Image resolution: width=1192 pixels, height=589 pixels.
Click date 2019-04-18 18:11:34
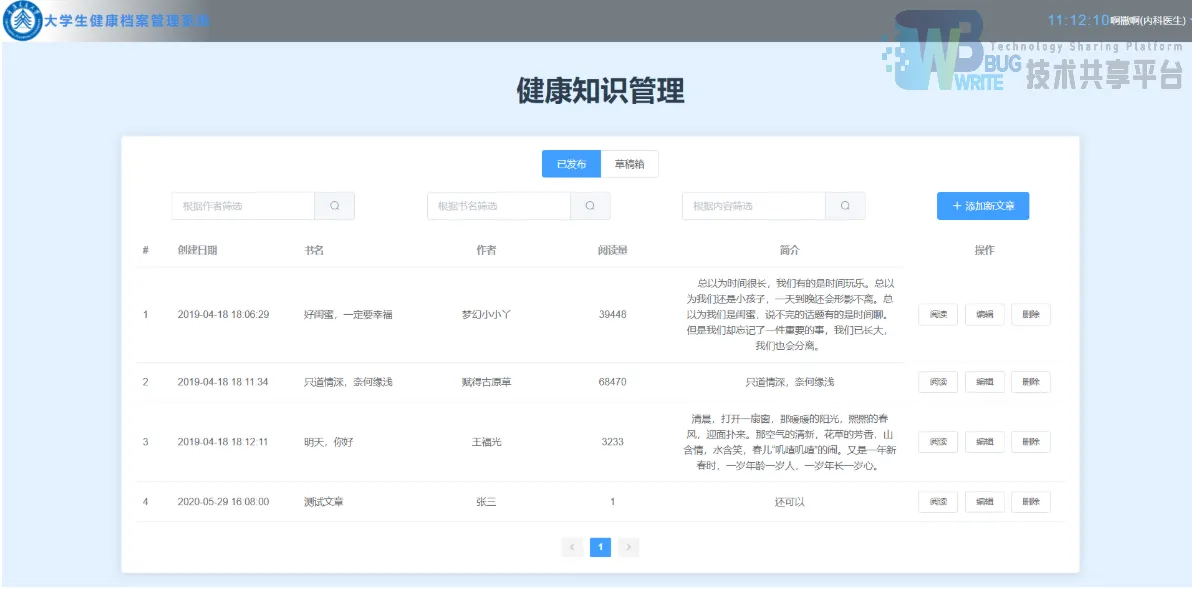[223, 382]
